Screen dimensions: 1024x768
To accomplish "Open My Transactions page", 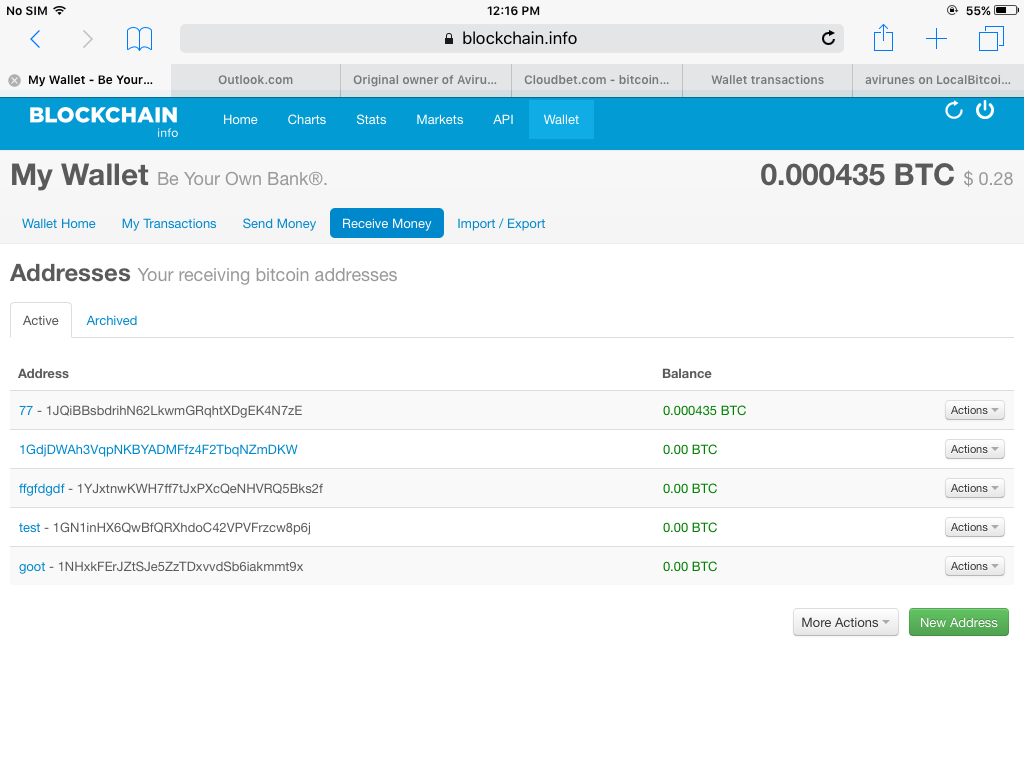I will tap(169, 224).
